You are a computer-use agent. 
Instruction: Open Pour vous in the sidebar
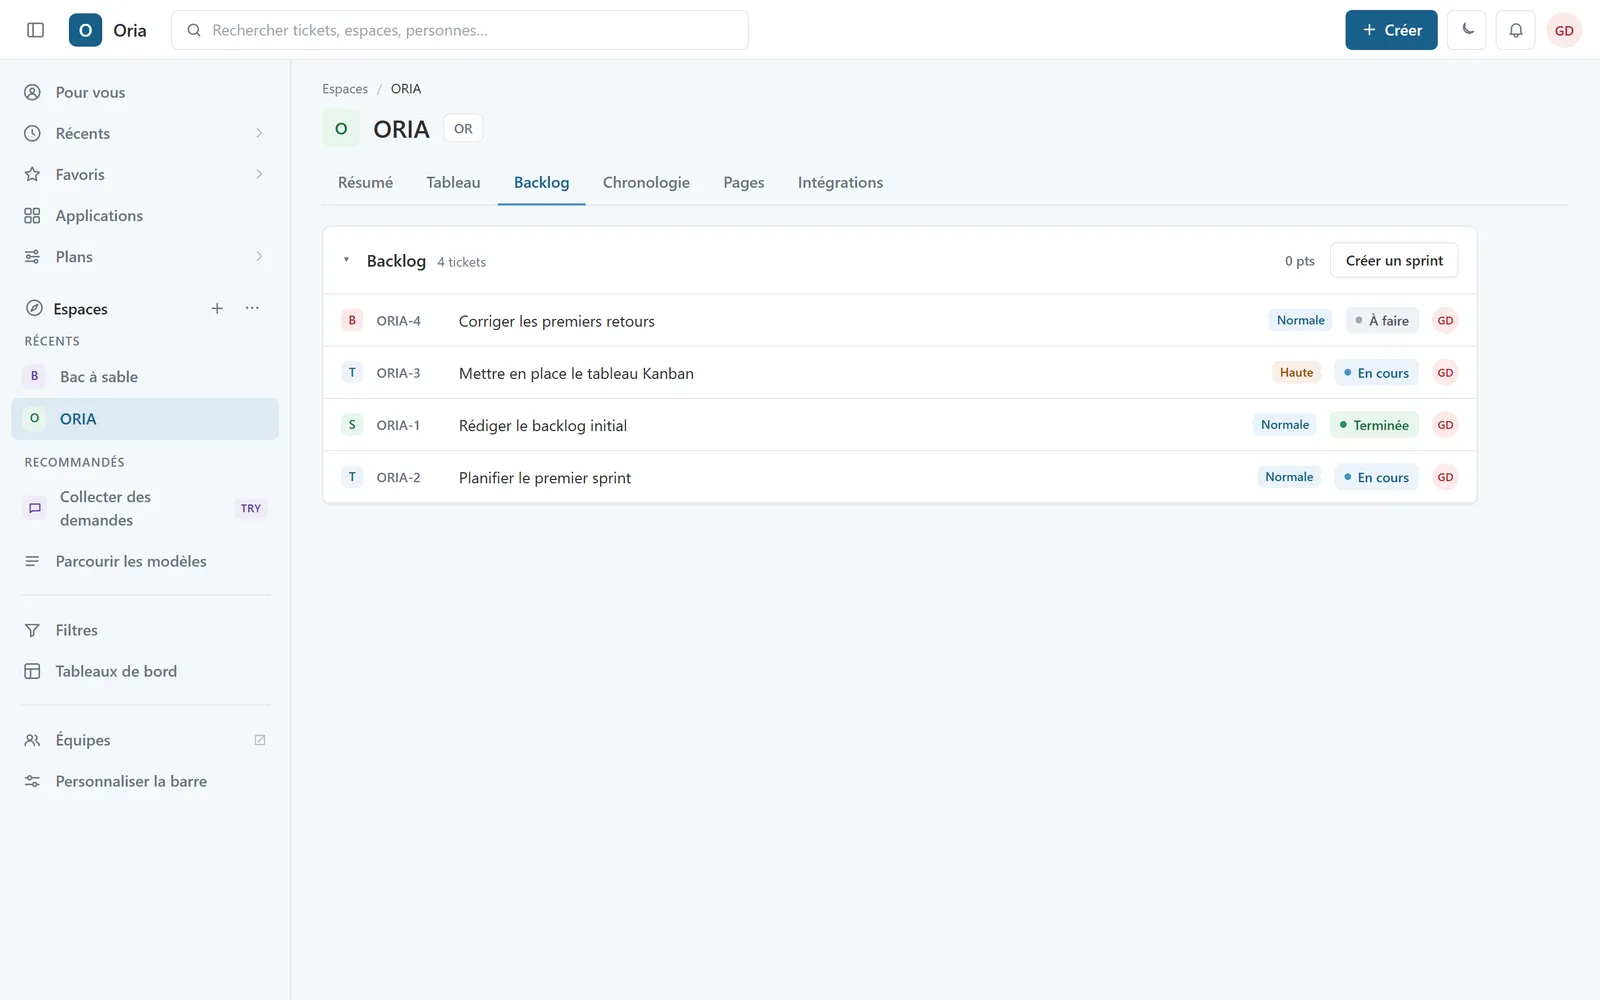pos(146,92)
